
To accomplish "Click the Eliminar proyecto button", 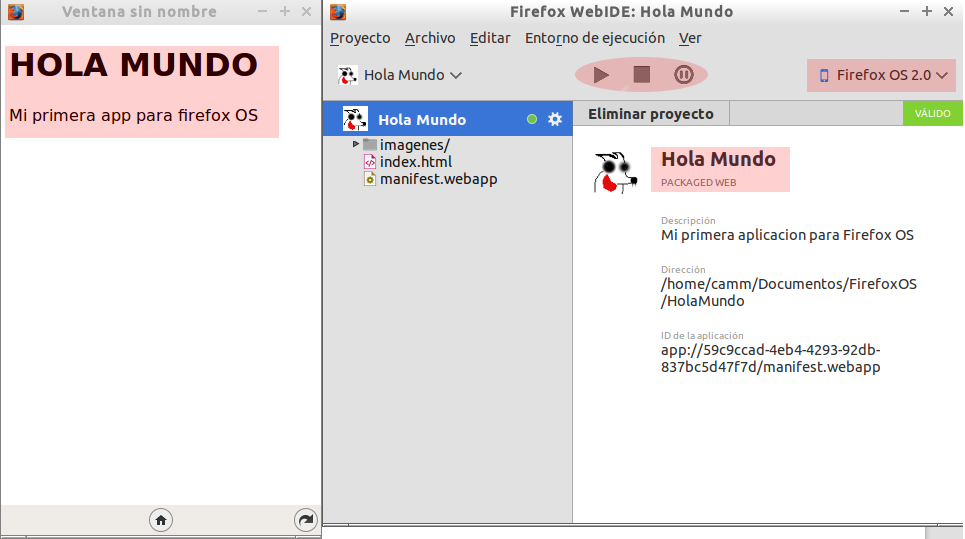I will [651, 114].
